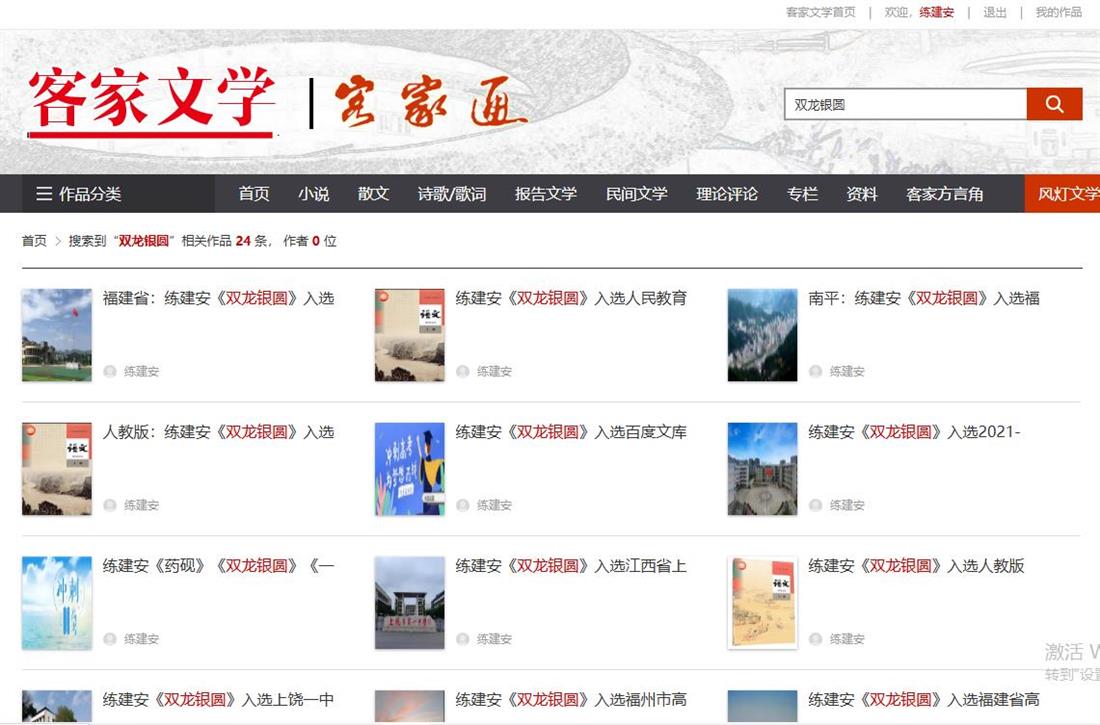Click the author avatar icon under 《双龙银圆》入选人教版 article
The width and height of the screenshot is (1100, 725).
pyautogui.click(x=816, y=639)
